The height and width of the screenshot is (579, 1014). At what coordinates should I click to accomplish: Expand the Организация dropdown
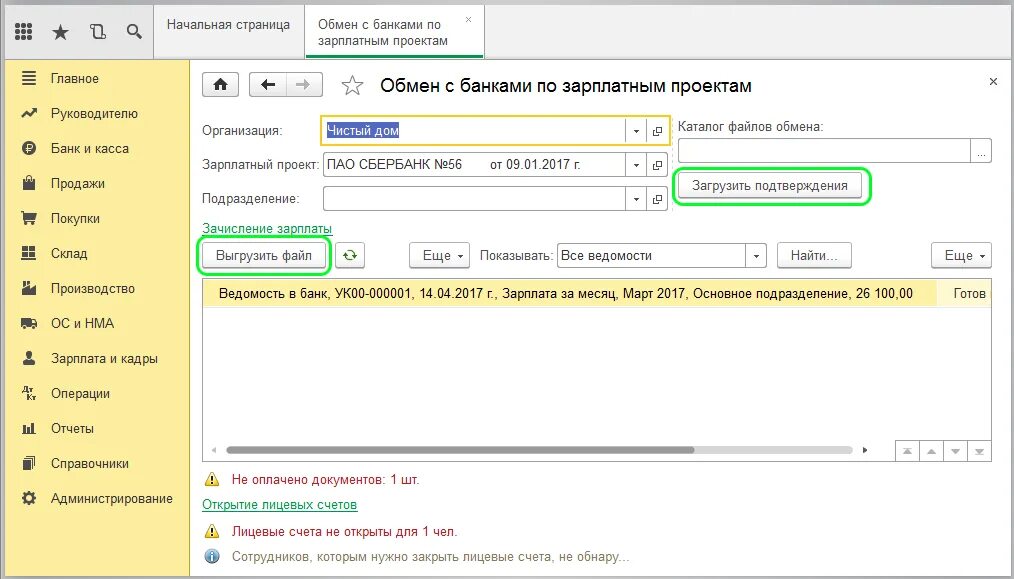tap(636, 131)
